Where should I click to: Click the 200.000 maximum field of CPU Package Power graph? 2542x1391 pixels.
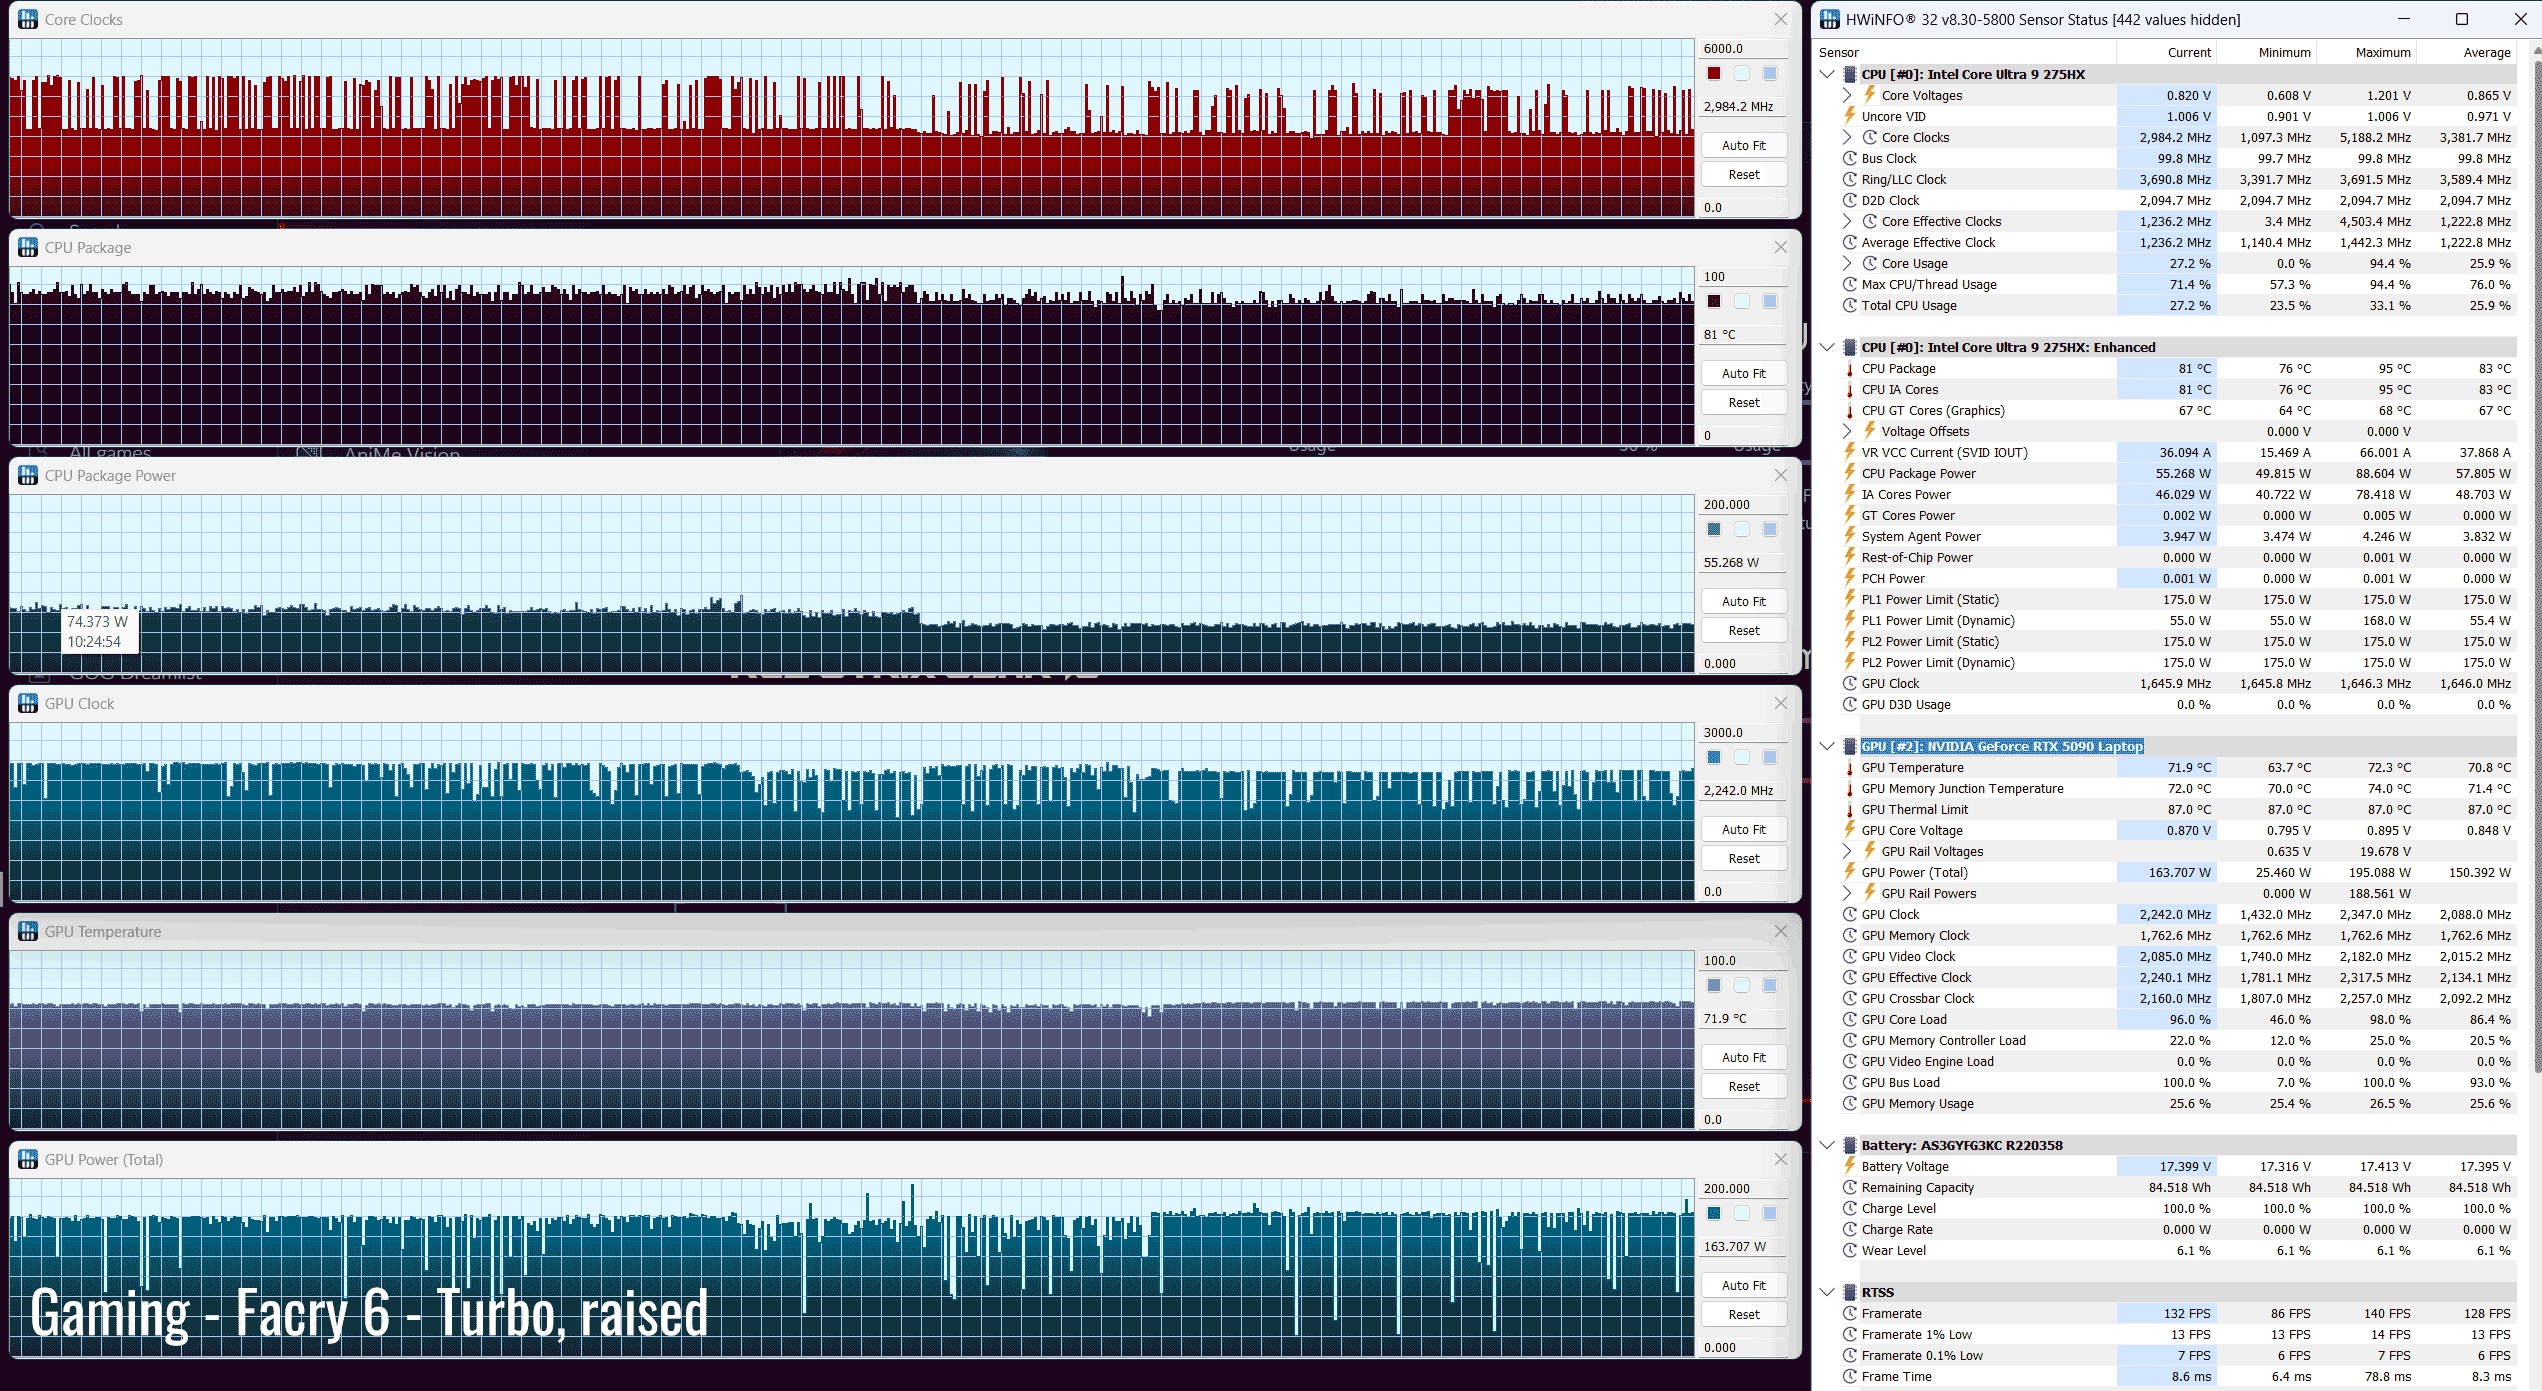coord(1742,504)
